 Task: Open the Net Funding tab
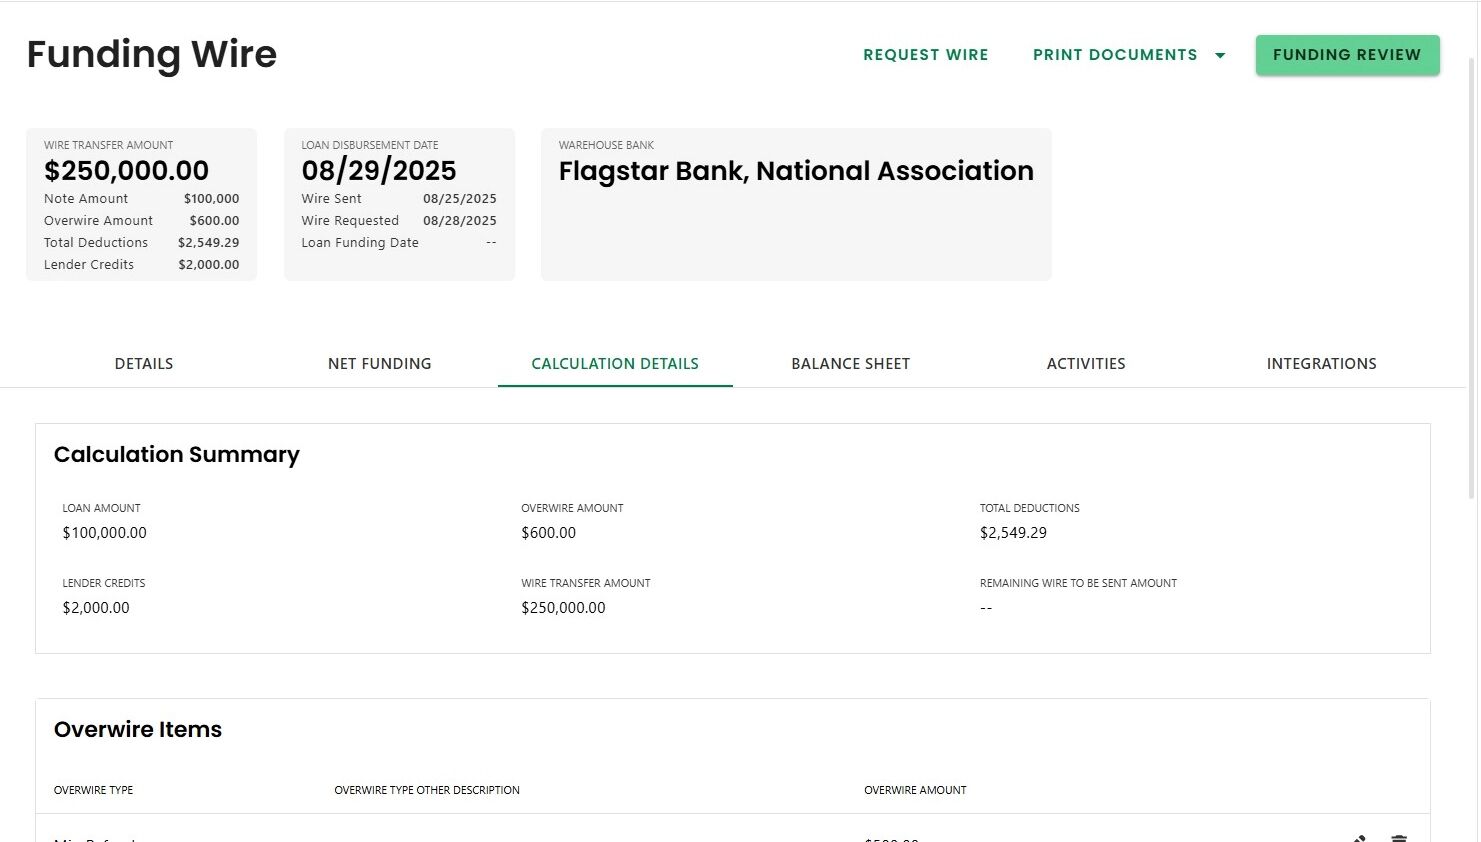point(380,364)
